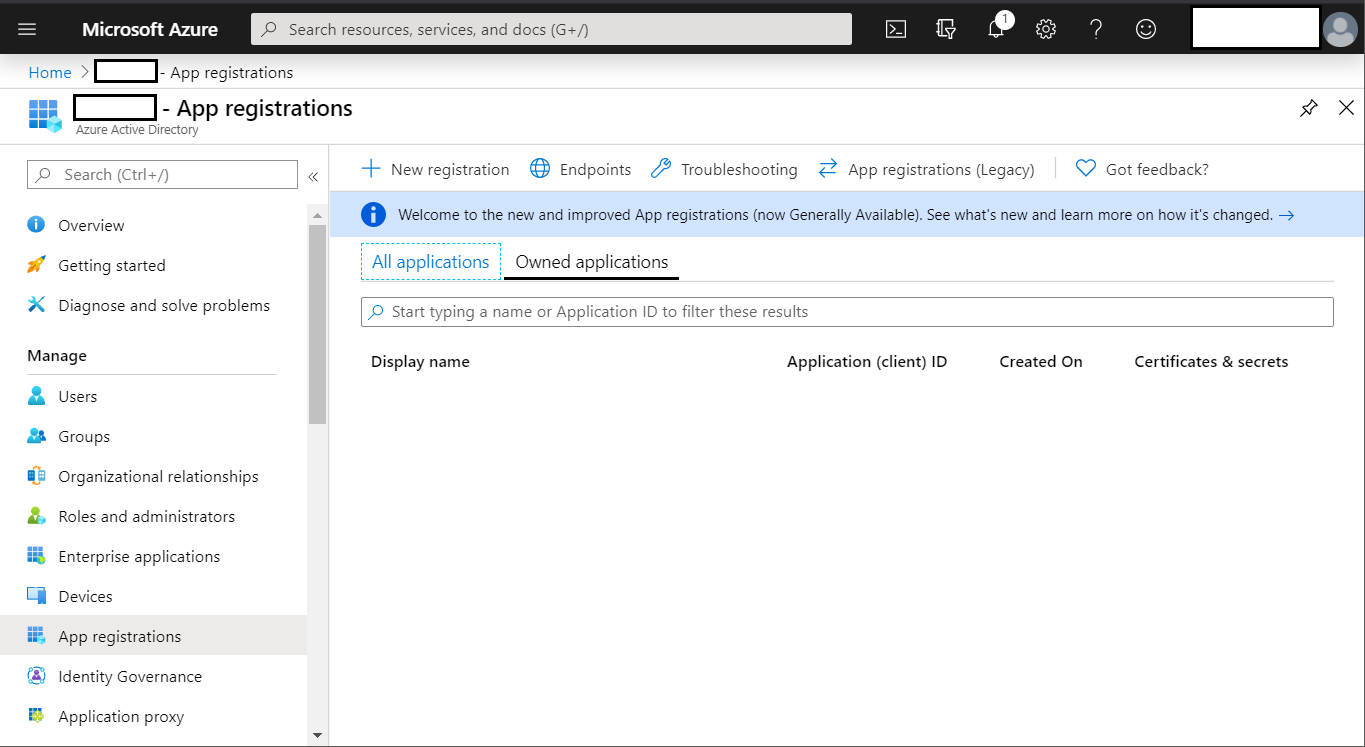This screenshot has width=1365, height=747.
Task: Click the sidebar scrollbar down arrow
Action: point(318,735)
